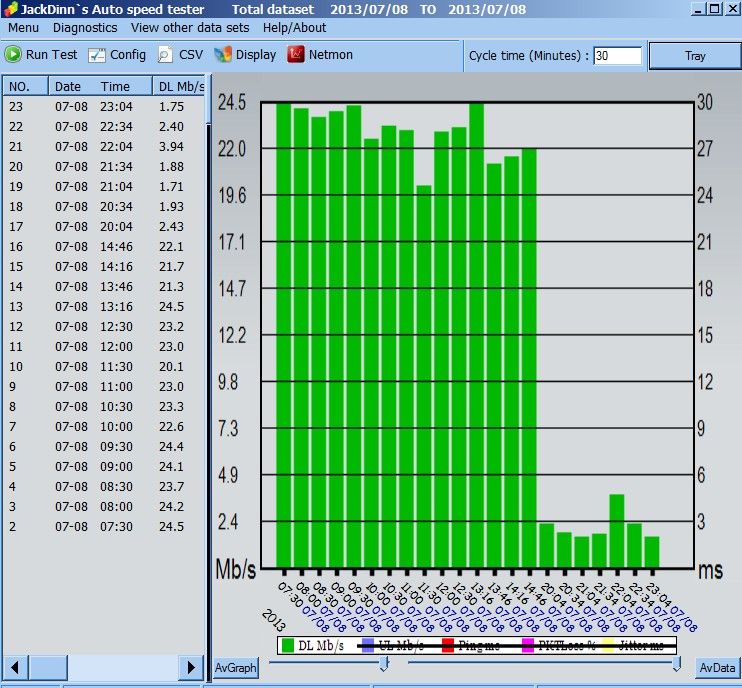This screenshot has height=688, width=742.
Task: Click the left scroll arrow under the table
Action: click(15, 667)
